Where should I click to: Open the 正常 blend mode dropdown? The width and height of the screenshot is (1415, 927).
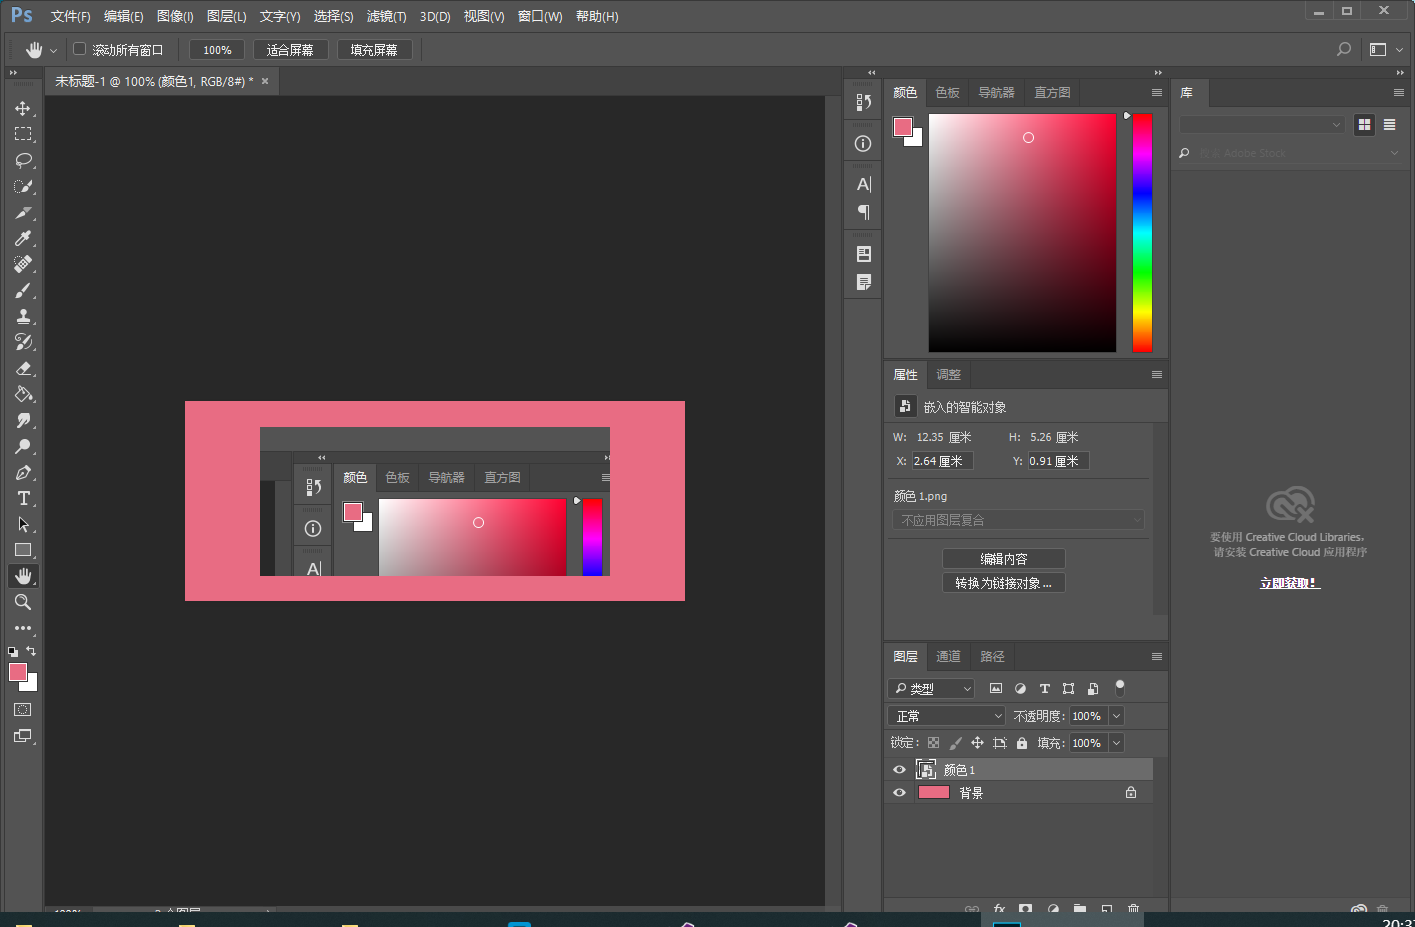[x=946, y=716]
